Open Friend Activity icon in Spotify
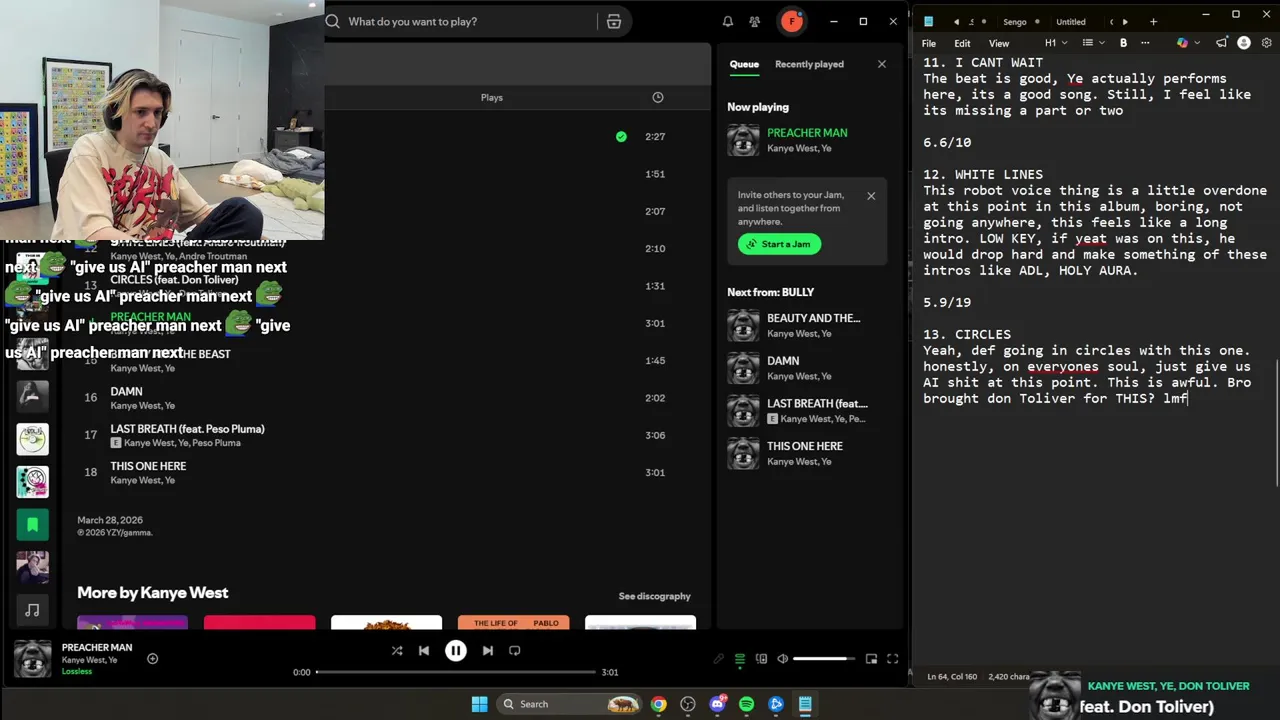Screen dimensions: 1280x720 coord(755,21)
